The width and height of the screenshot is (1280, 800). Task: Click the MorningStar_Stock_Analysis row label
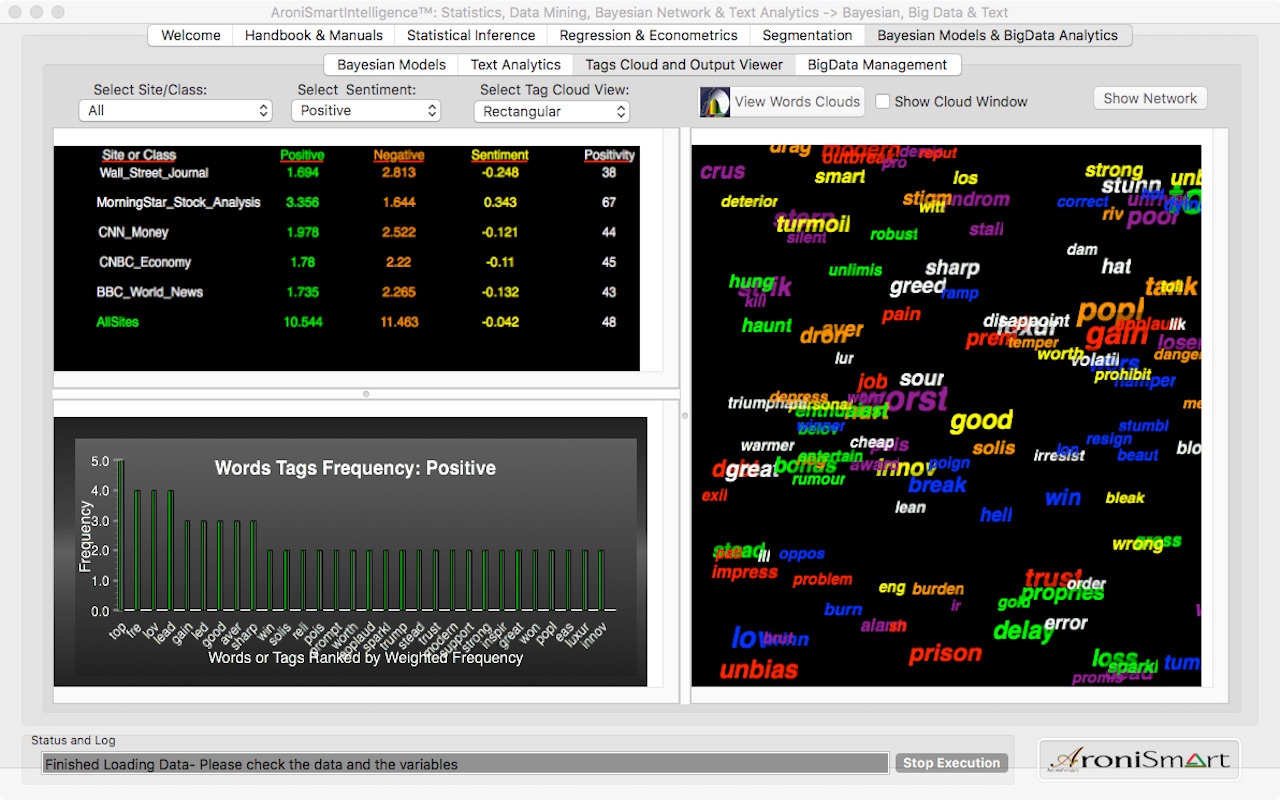pyautogui.click(x=178, y=202)
